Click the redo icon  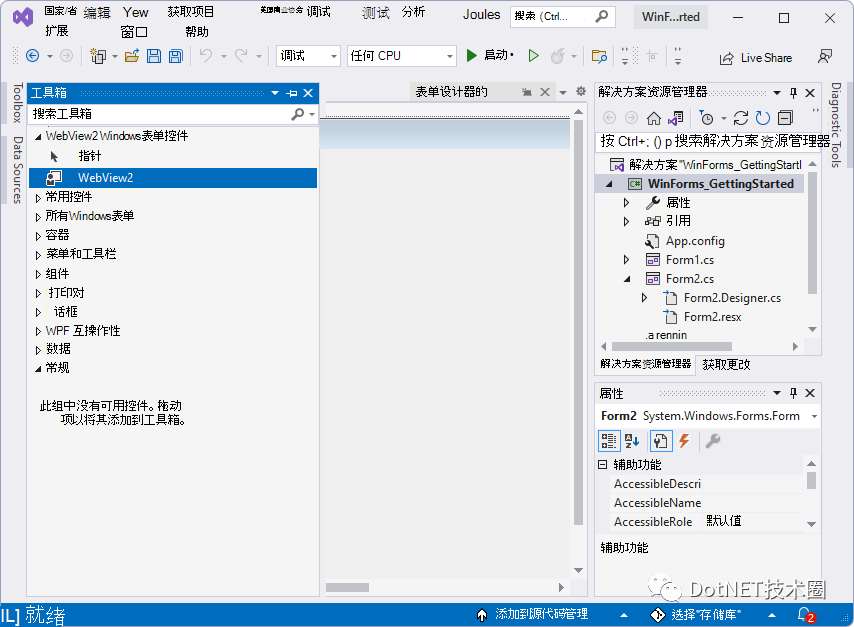pyautogui.click(x=241, y=56)
